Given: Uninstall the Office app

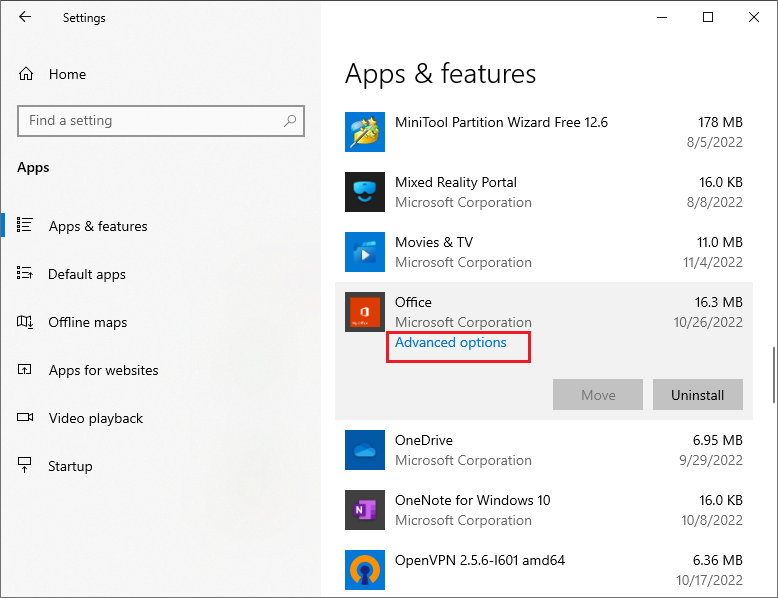Looking at the screenshot, I should (x=698, y=395).
